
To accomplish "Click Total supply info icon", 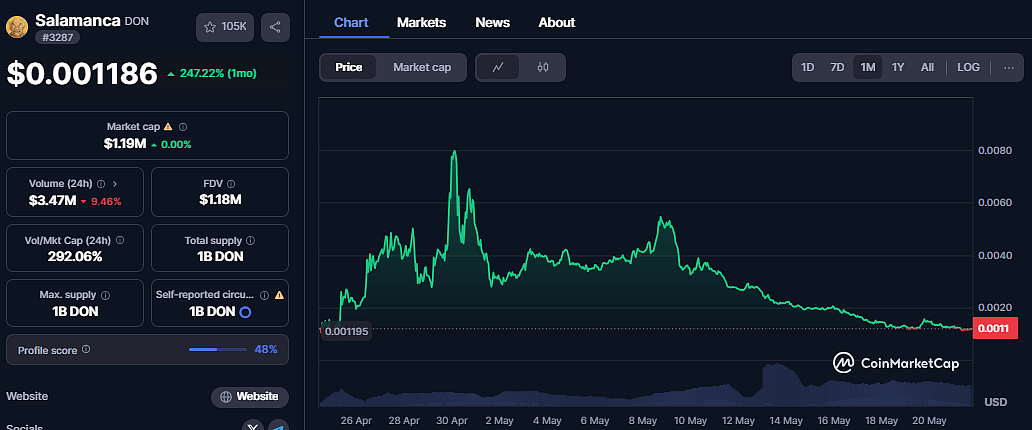I will (251, 240).
